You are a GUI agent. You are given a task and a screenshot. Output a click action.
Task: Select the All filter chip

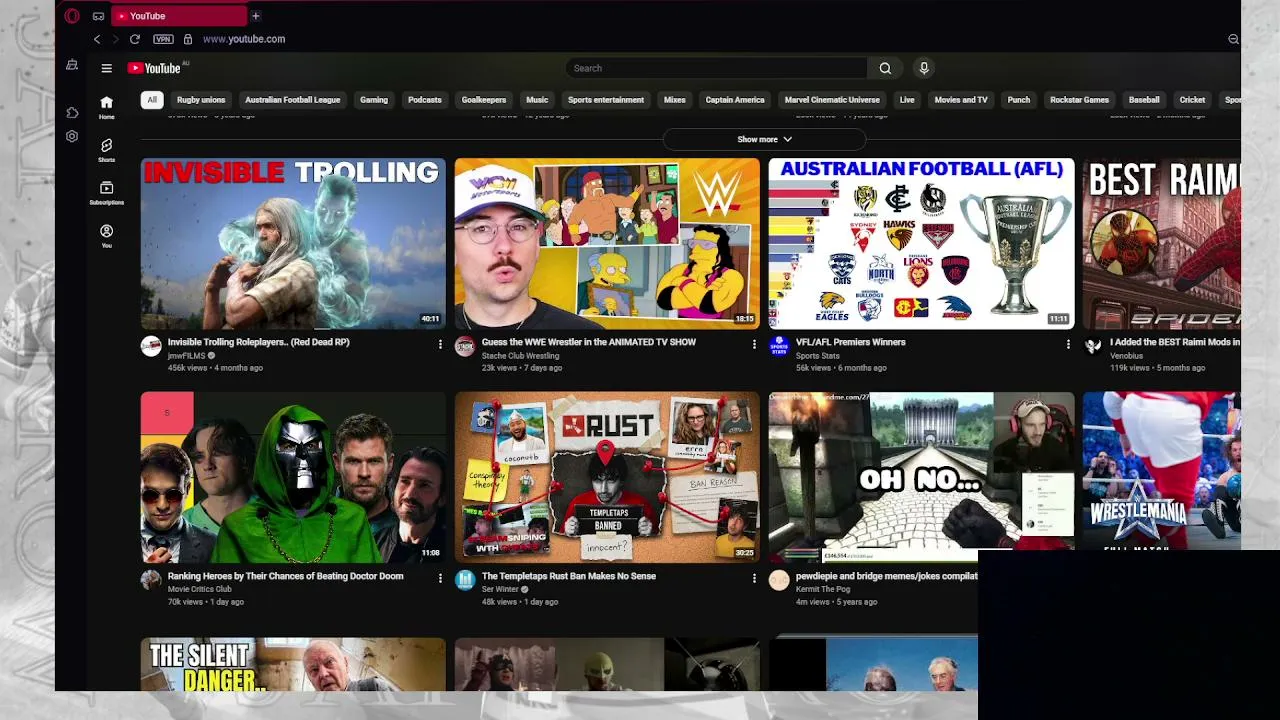coord(152,100)
